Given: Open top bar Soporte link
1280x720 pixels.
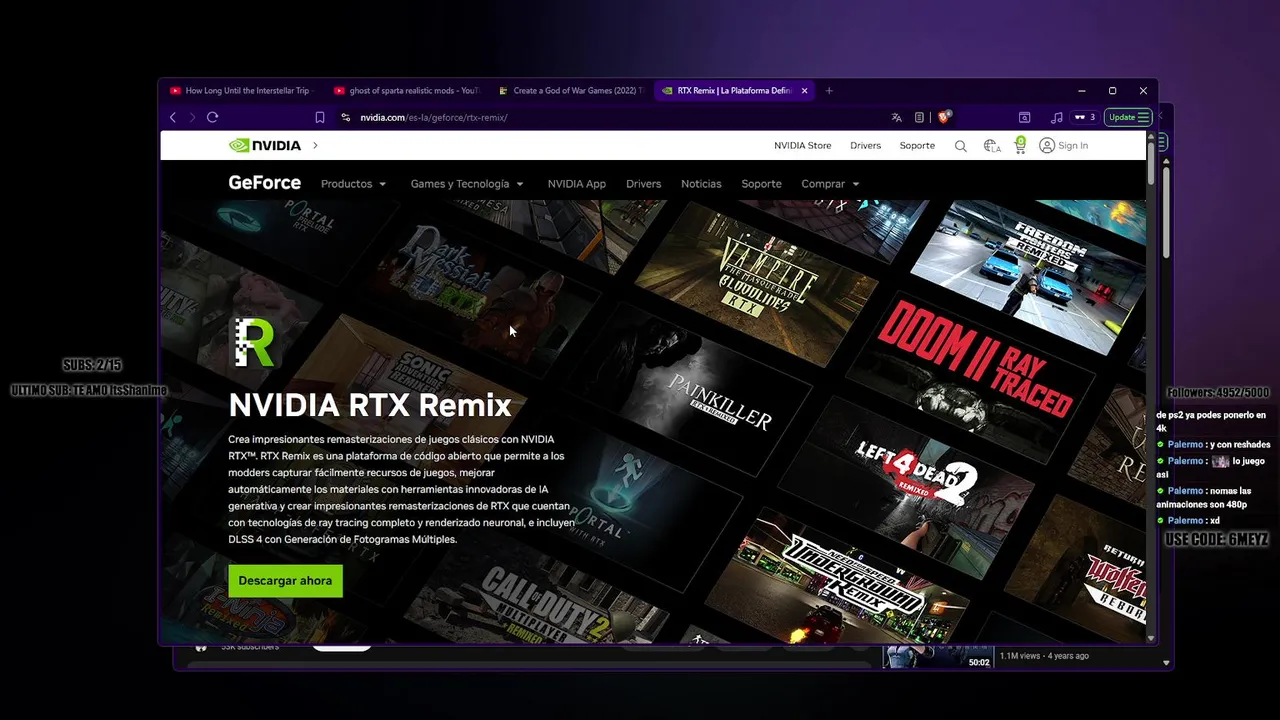Looking at the screenshot, I should pos(917,145).
